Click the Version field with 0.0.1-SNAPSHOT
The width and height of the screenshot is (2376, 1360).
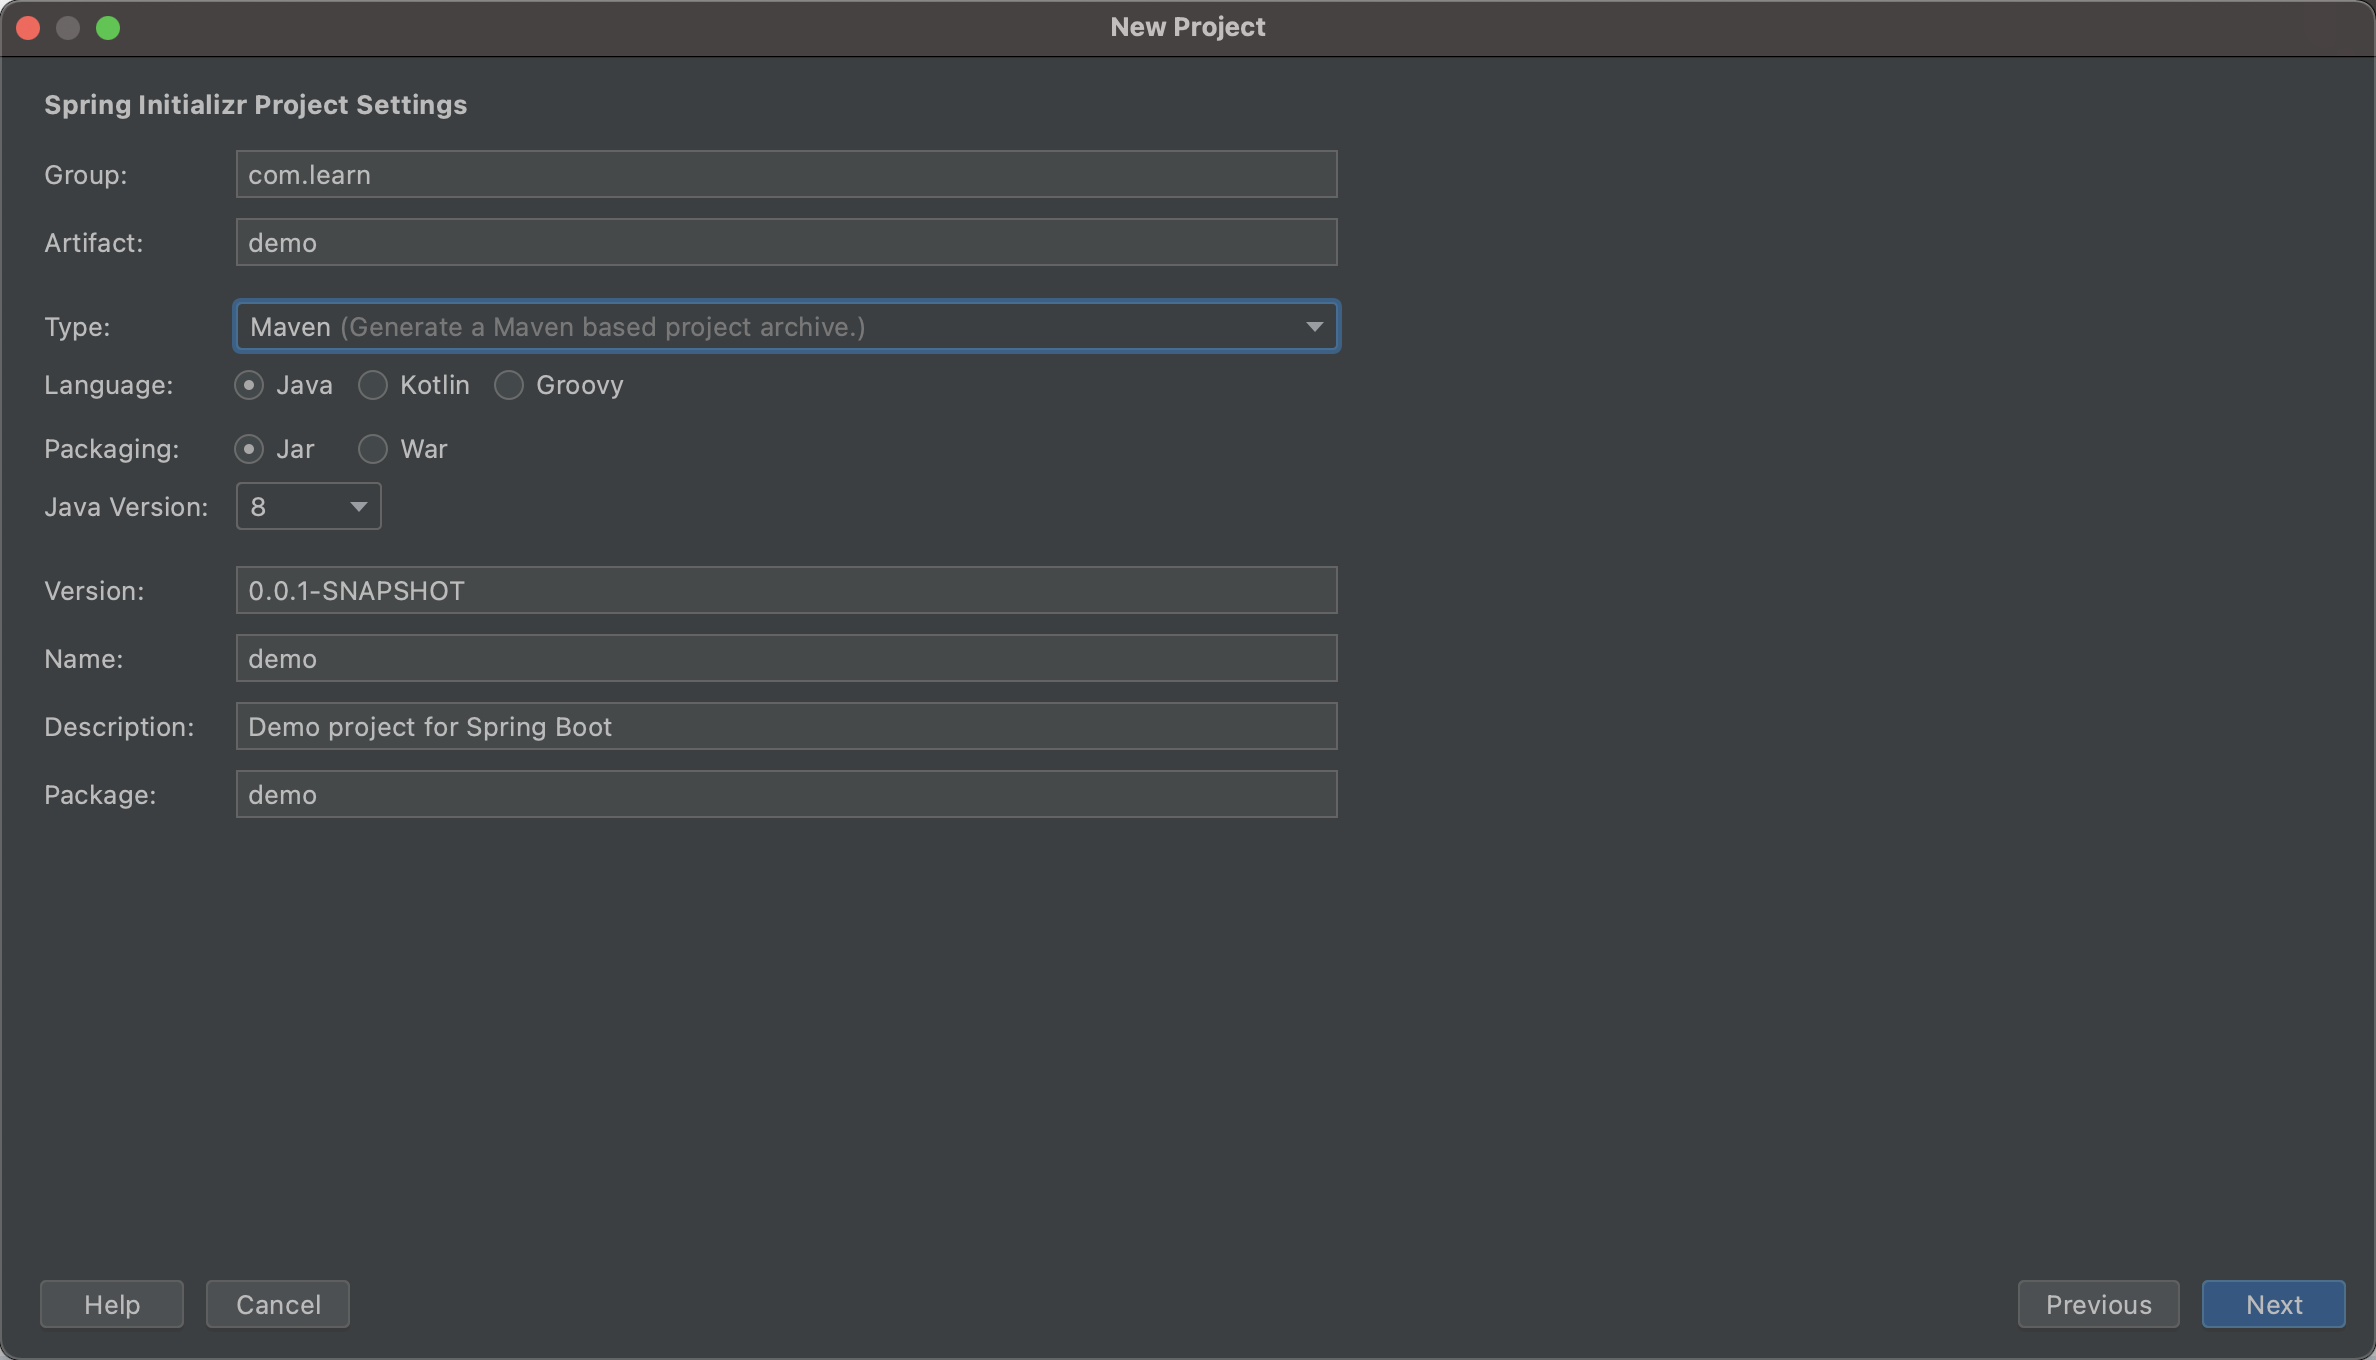pos(786,591)
